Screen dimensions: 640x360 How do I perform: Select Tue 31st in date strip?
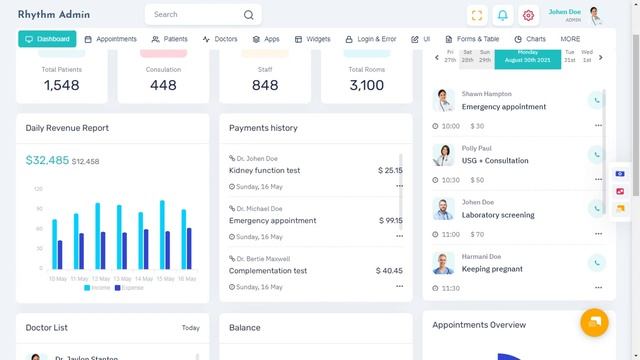[570, 56]
